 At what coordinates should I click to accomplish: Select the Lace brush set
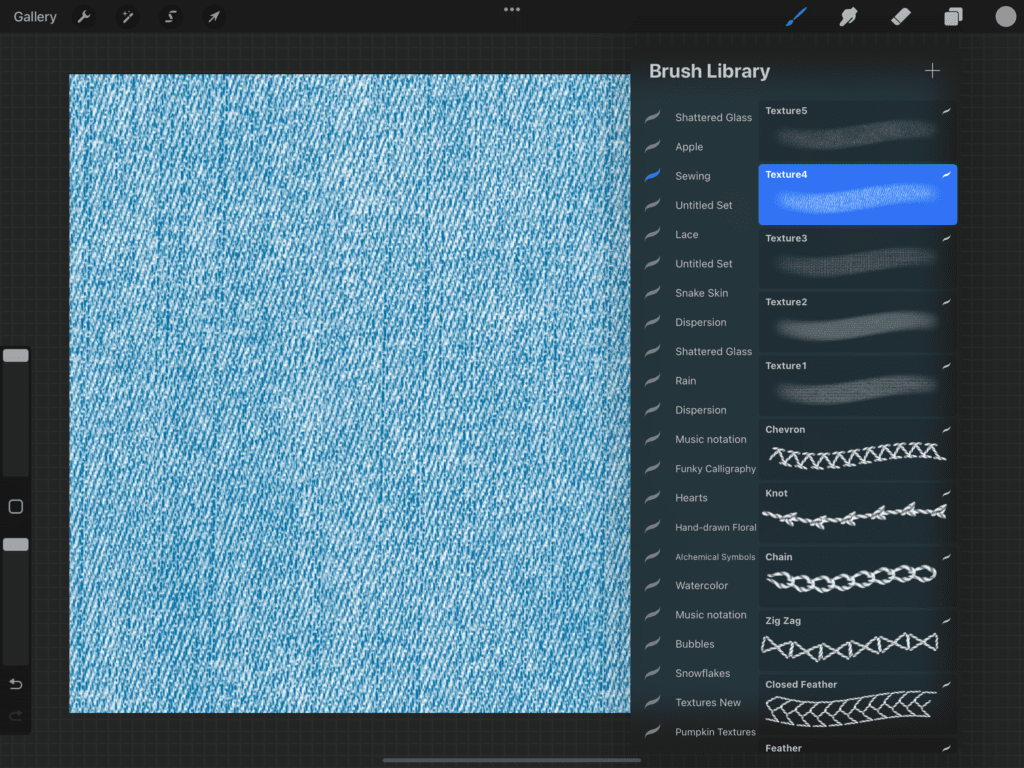pyautogui.click(x=686, y=235)
